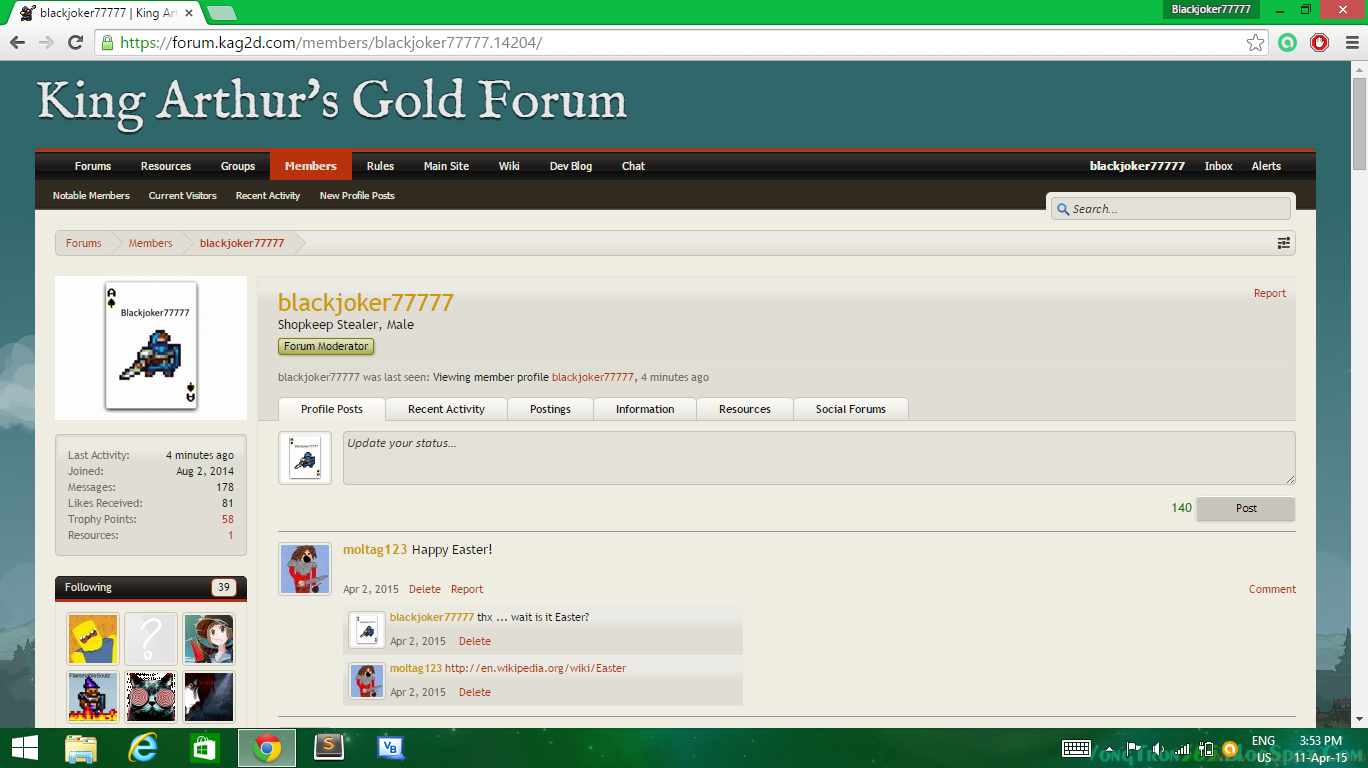
Task: Select the Profile Posts tab
Action: [331, 409]
